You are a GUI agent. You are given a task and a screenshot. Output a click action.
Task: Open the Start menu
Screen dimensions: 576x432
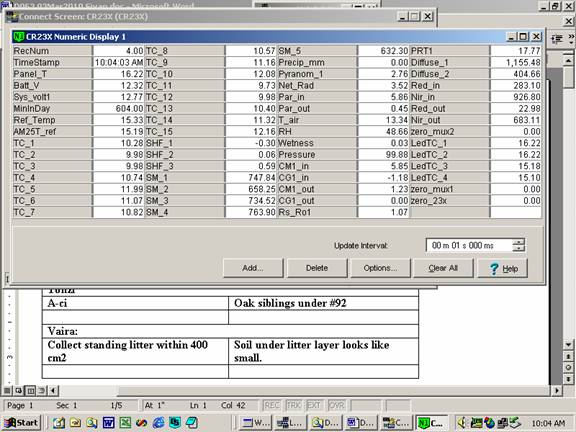point(21,422)
